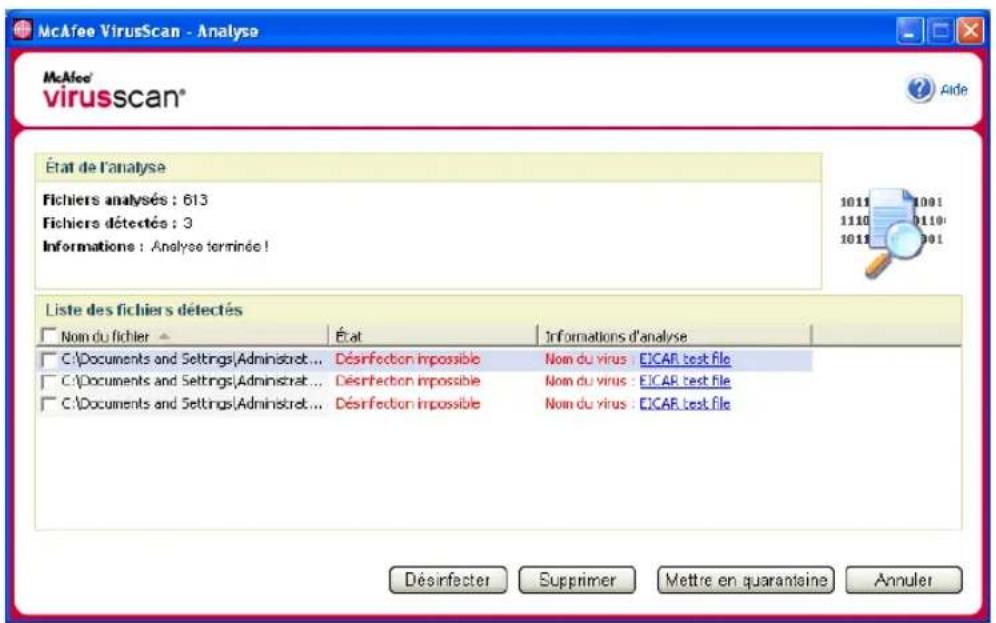Select first row's file path C:\Documents and Settings
The image size is (996, 623).
point(192,359)
